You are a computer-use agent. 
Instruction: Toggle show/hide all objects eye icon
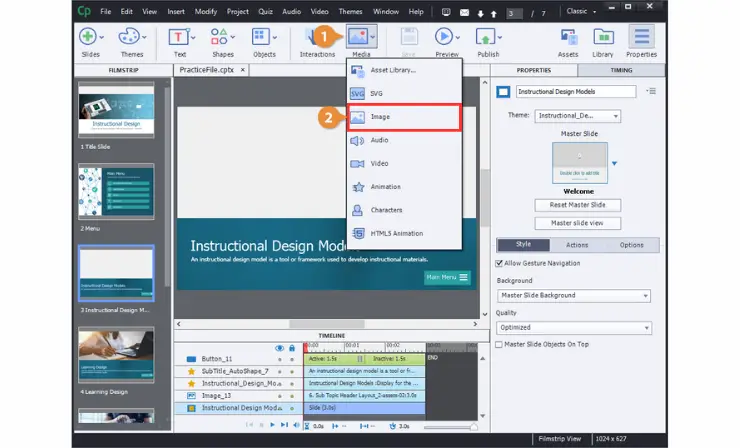(279, 348)
